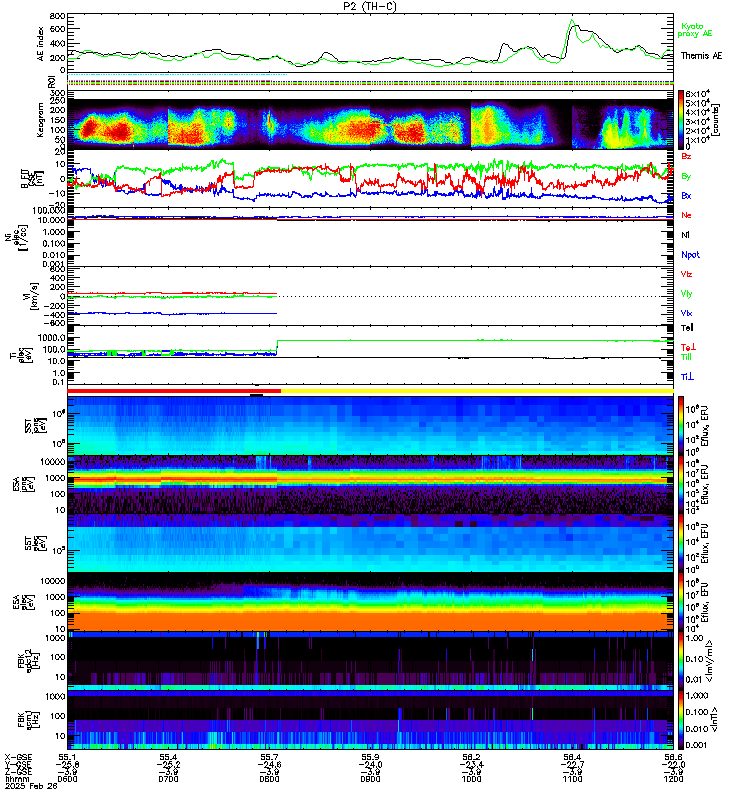This screenshot has height=800, width=750.
Task: Click the yellow segment of the region indicator bar
Action: click(477, 391)
